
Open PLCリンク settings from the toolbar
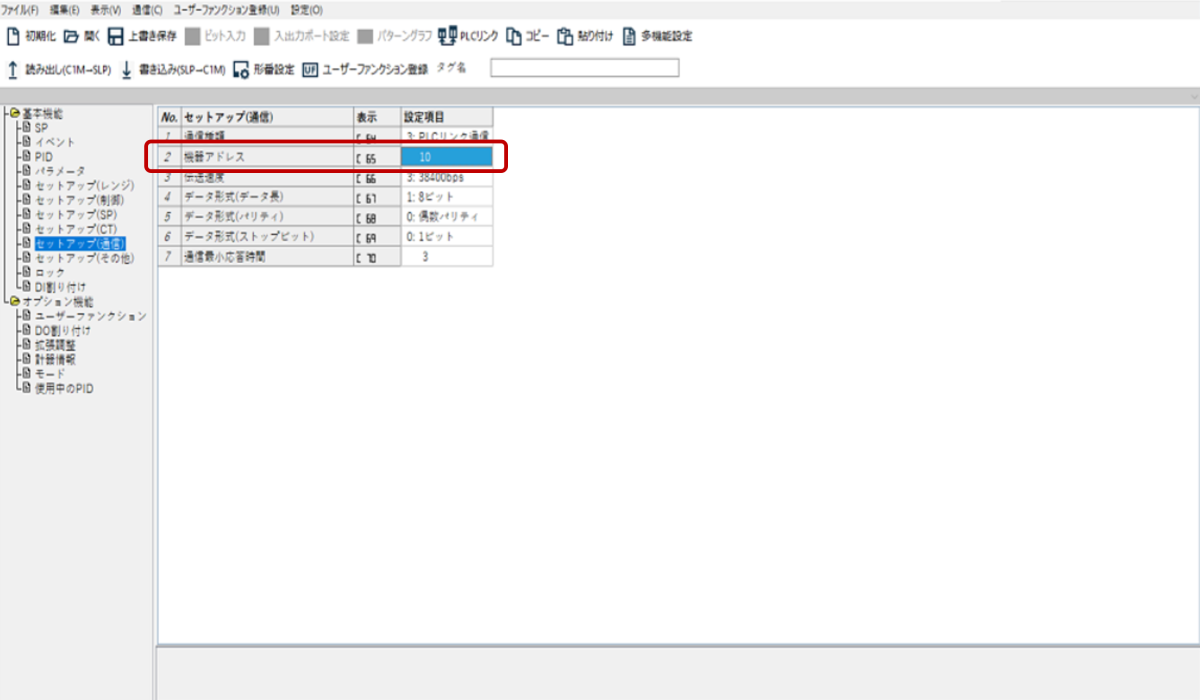pos(448,37)
